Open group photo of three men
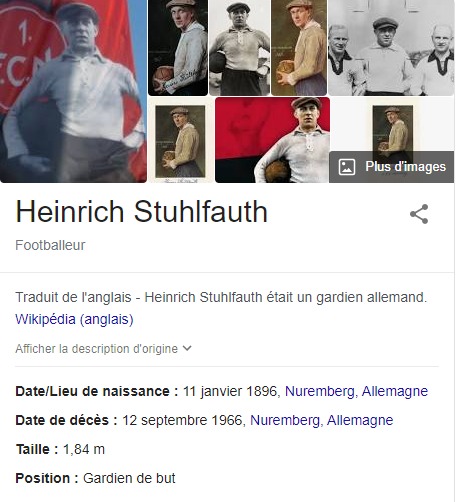The height and width of the screenshot is (502, 459). (391, 48)
